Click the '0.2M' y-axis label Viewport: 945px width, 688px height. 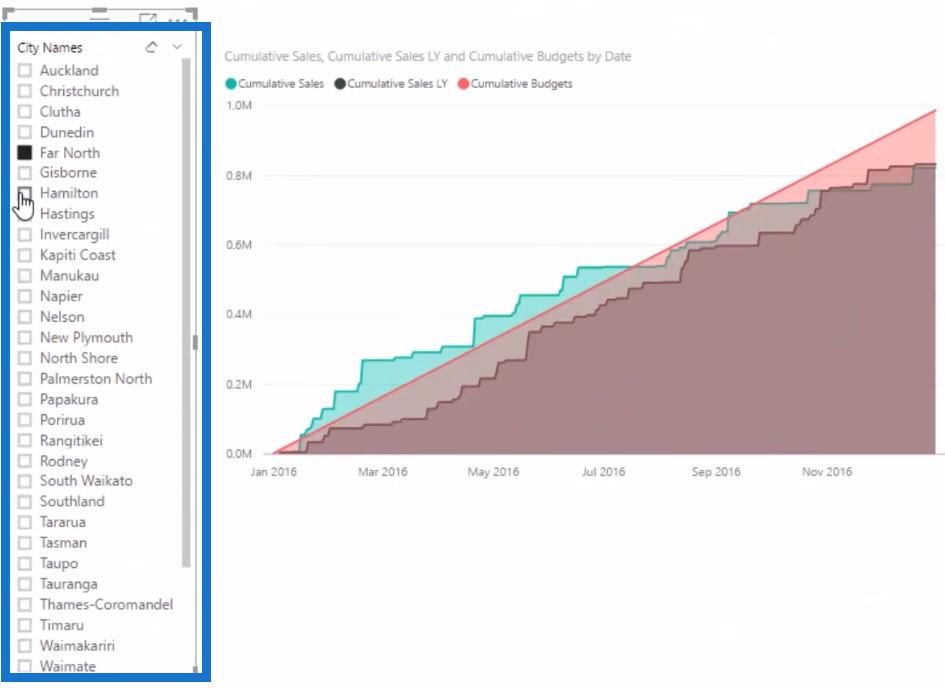click(239, 384)
